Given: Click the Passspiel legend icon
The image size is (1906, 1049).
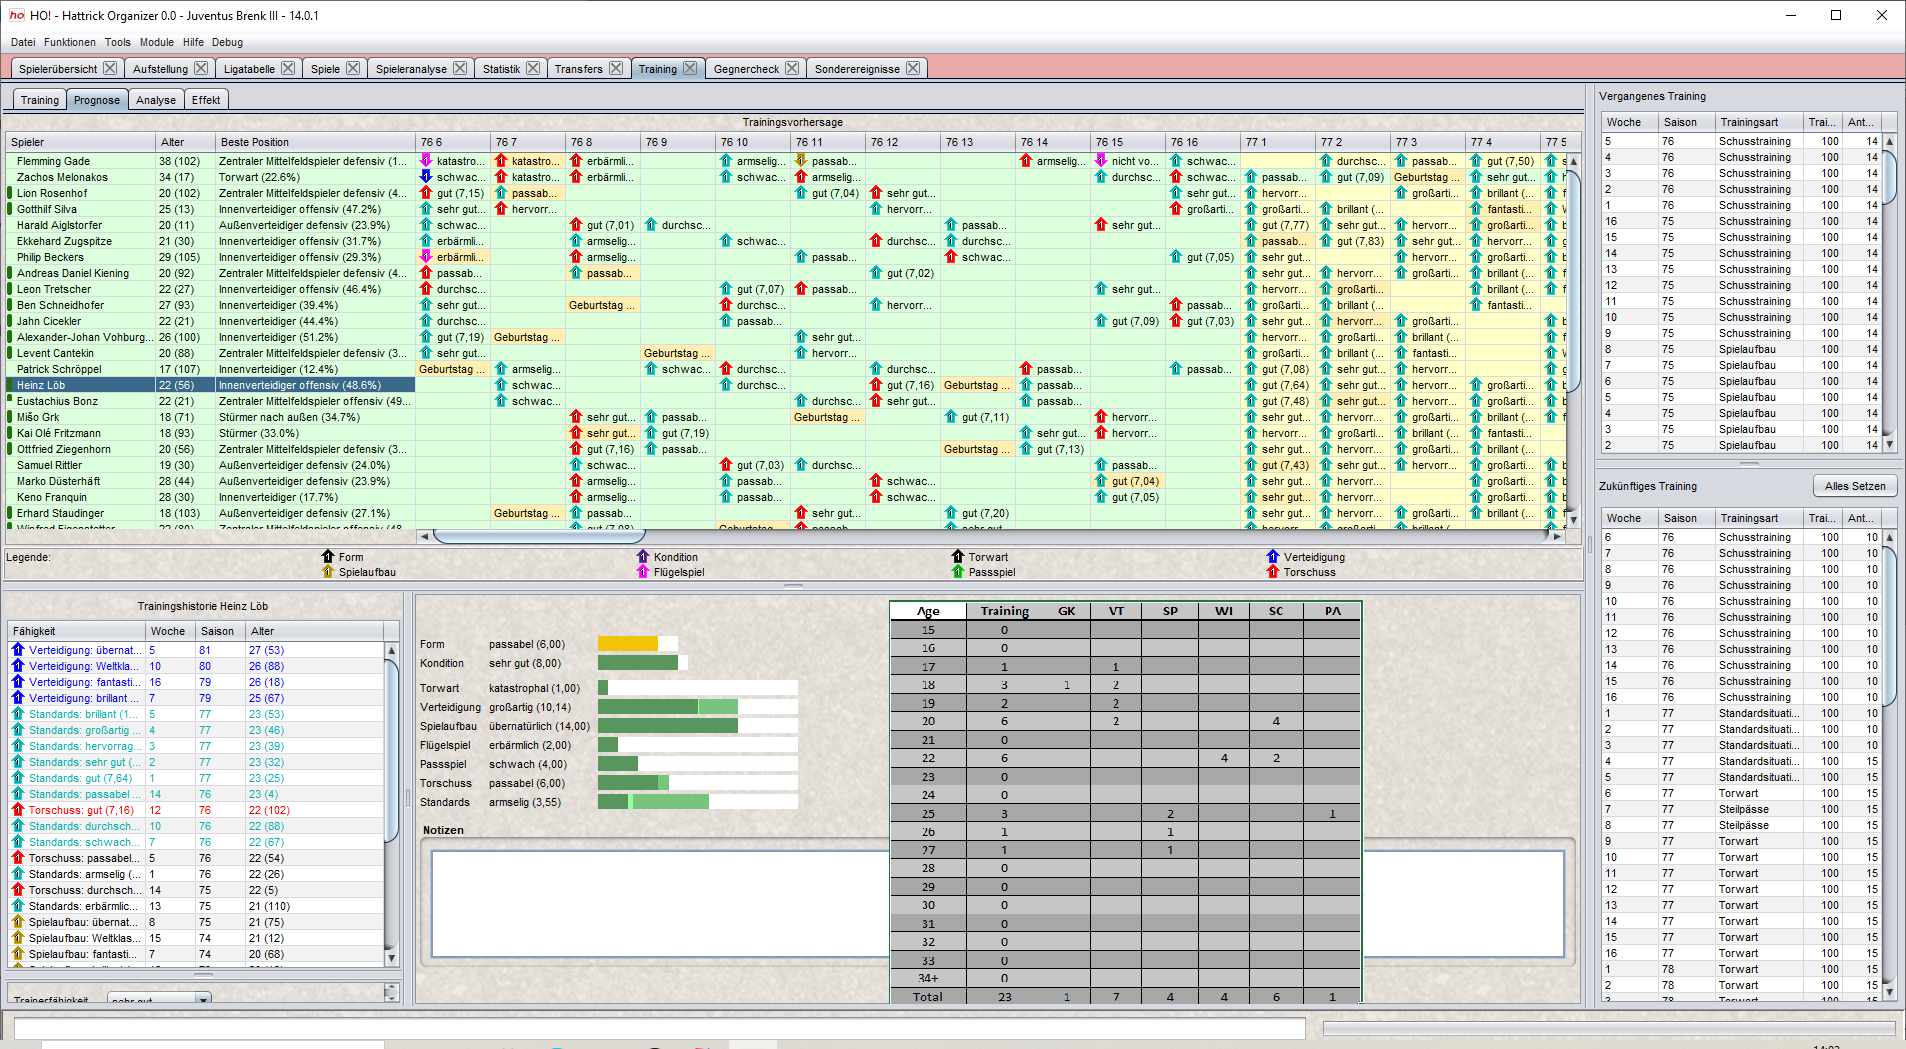Looking at the screenshot, I should tap(958, 572).
